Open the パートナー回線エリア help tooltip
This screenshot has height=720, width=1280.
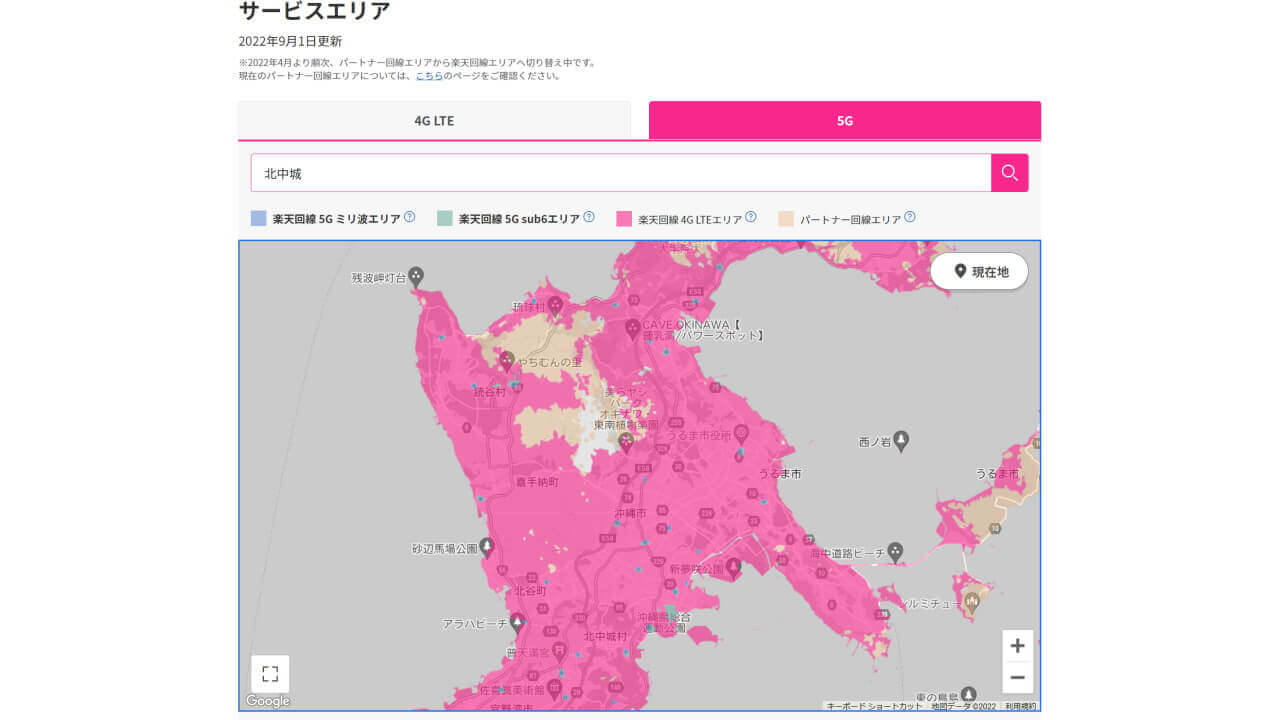[x=910, y=217]
